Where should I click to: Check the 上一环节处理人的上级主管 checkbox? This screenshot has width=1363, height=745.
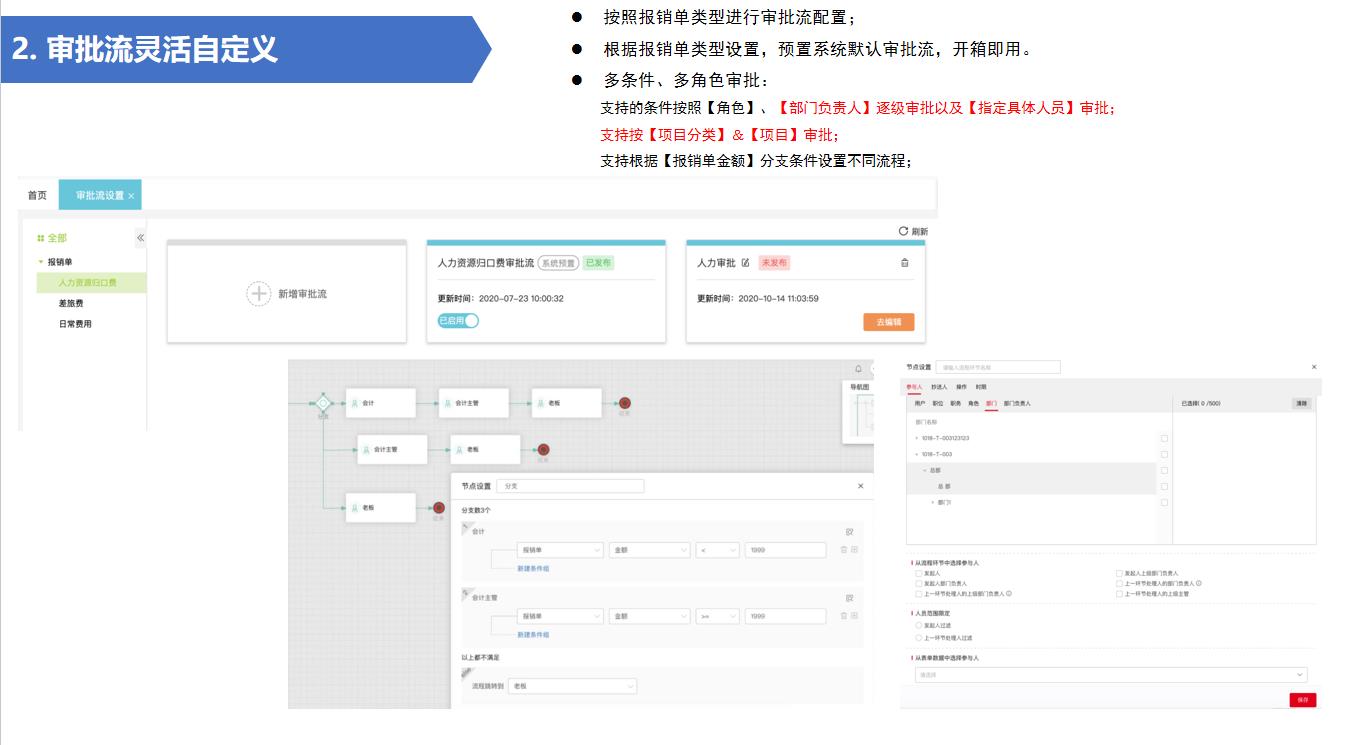(x=1119, y=593)
